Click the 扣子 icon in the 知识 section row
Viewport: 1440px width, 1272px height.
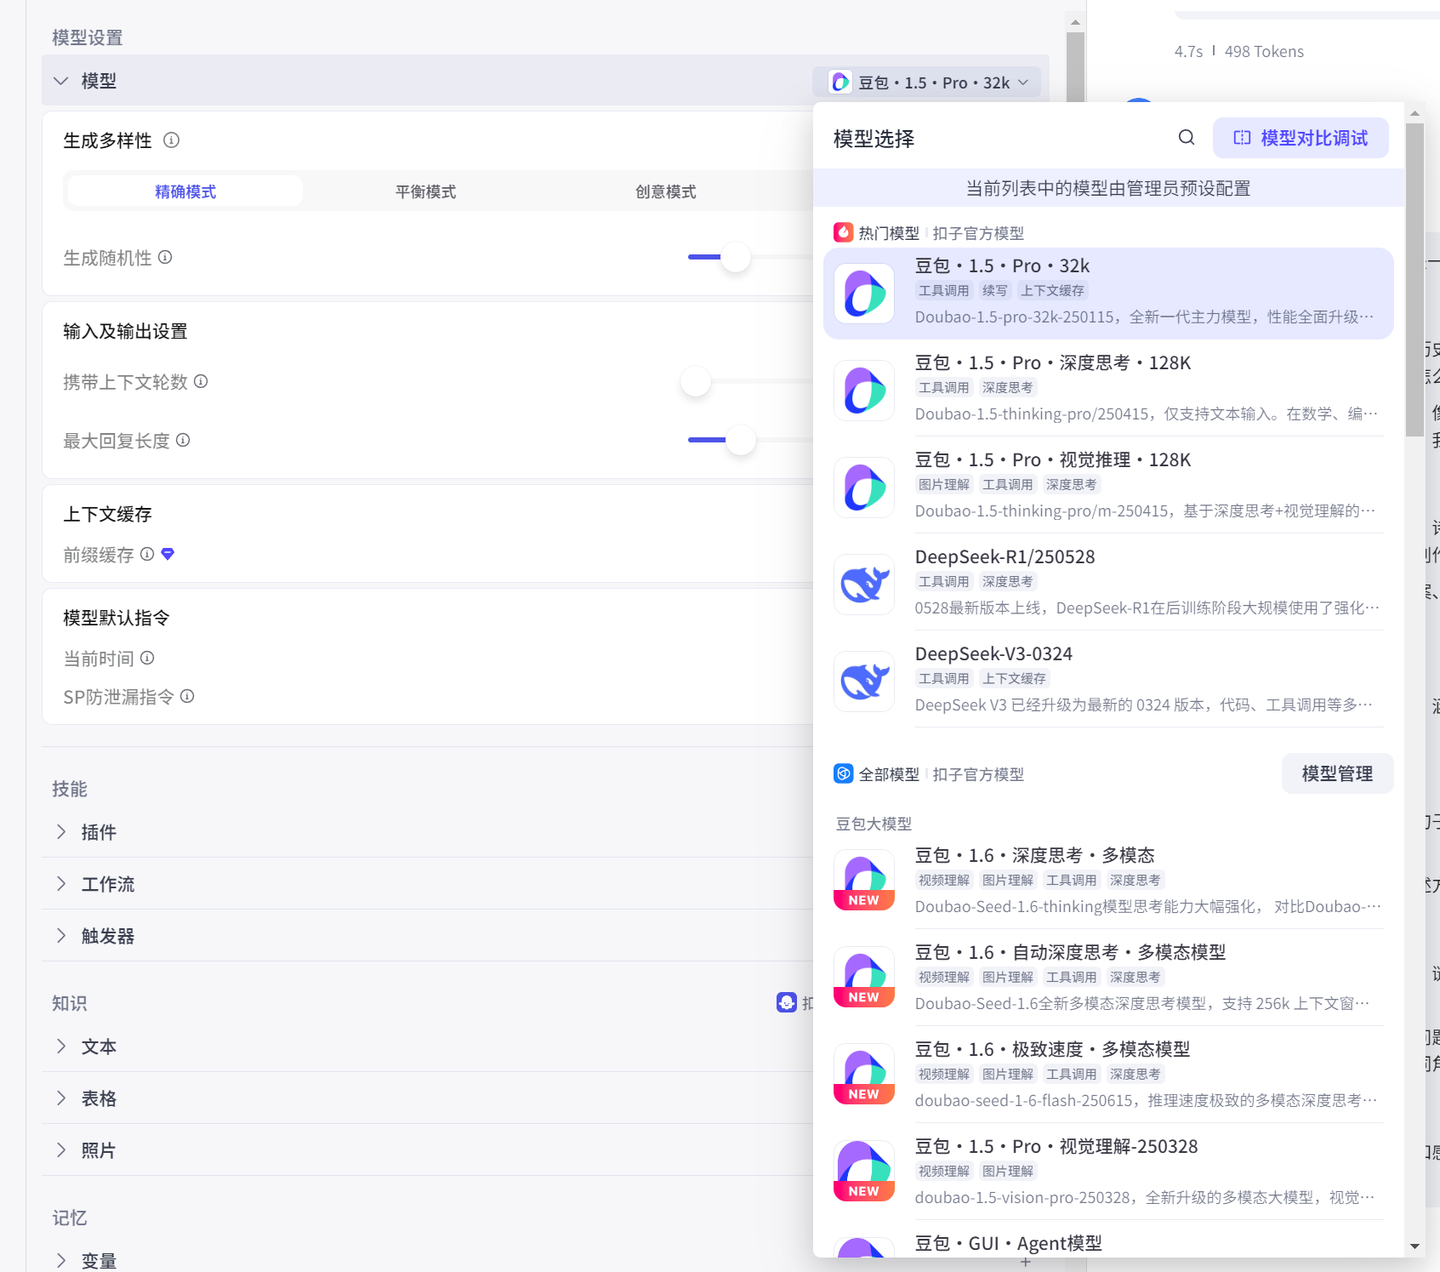[x=788, y=1002]
